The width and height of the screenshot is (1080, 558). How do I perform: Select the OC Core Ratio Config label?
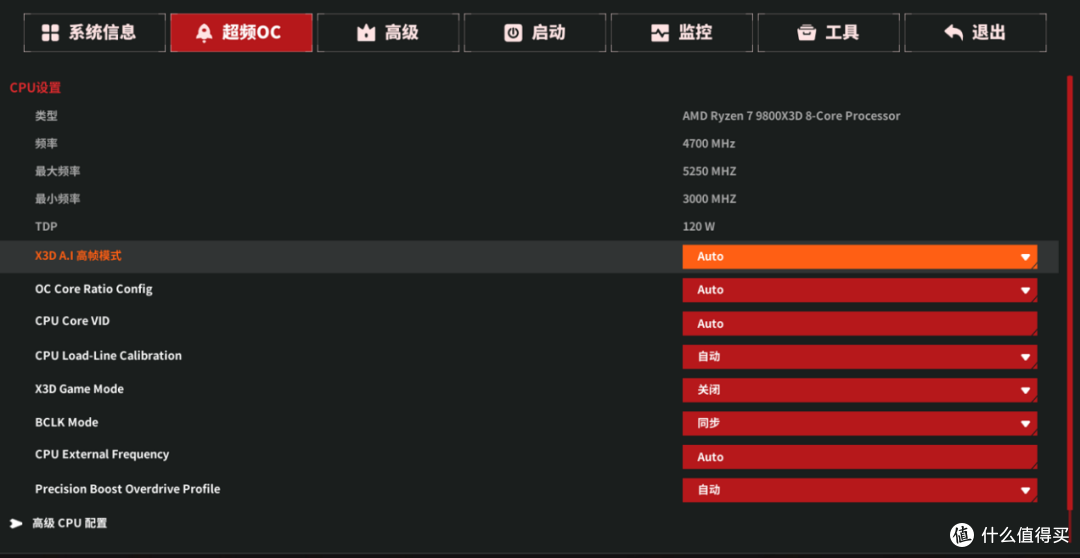[94, 289]
